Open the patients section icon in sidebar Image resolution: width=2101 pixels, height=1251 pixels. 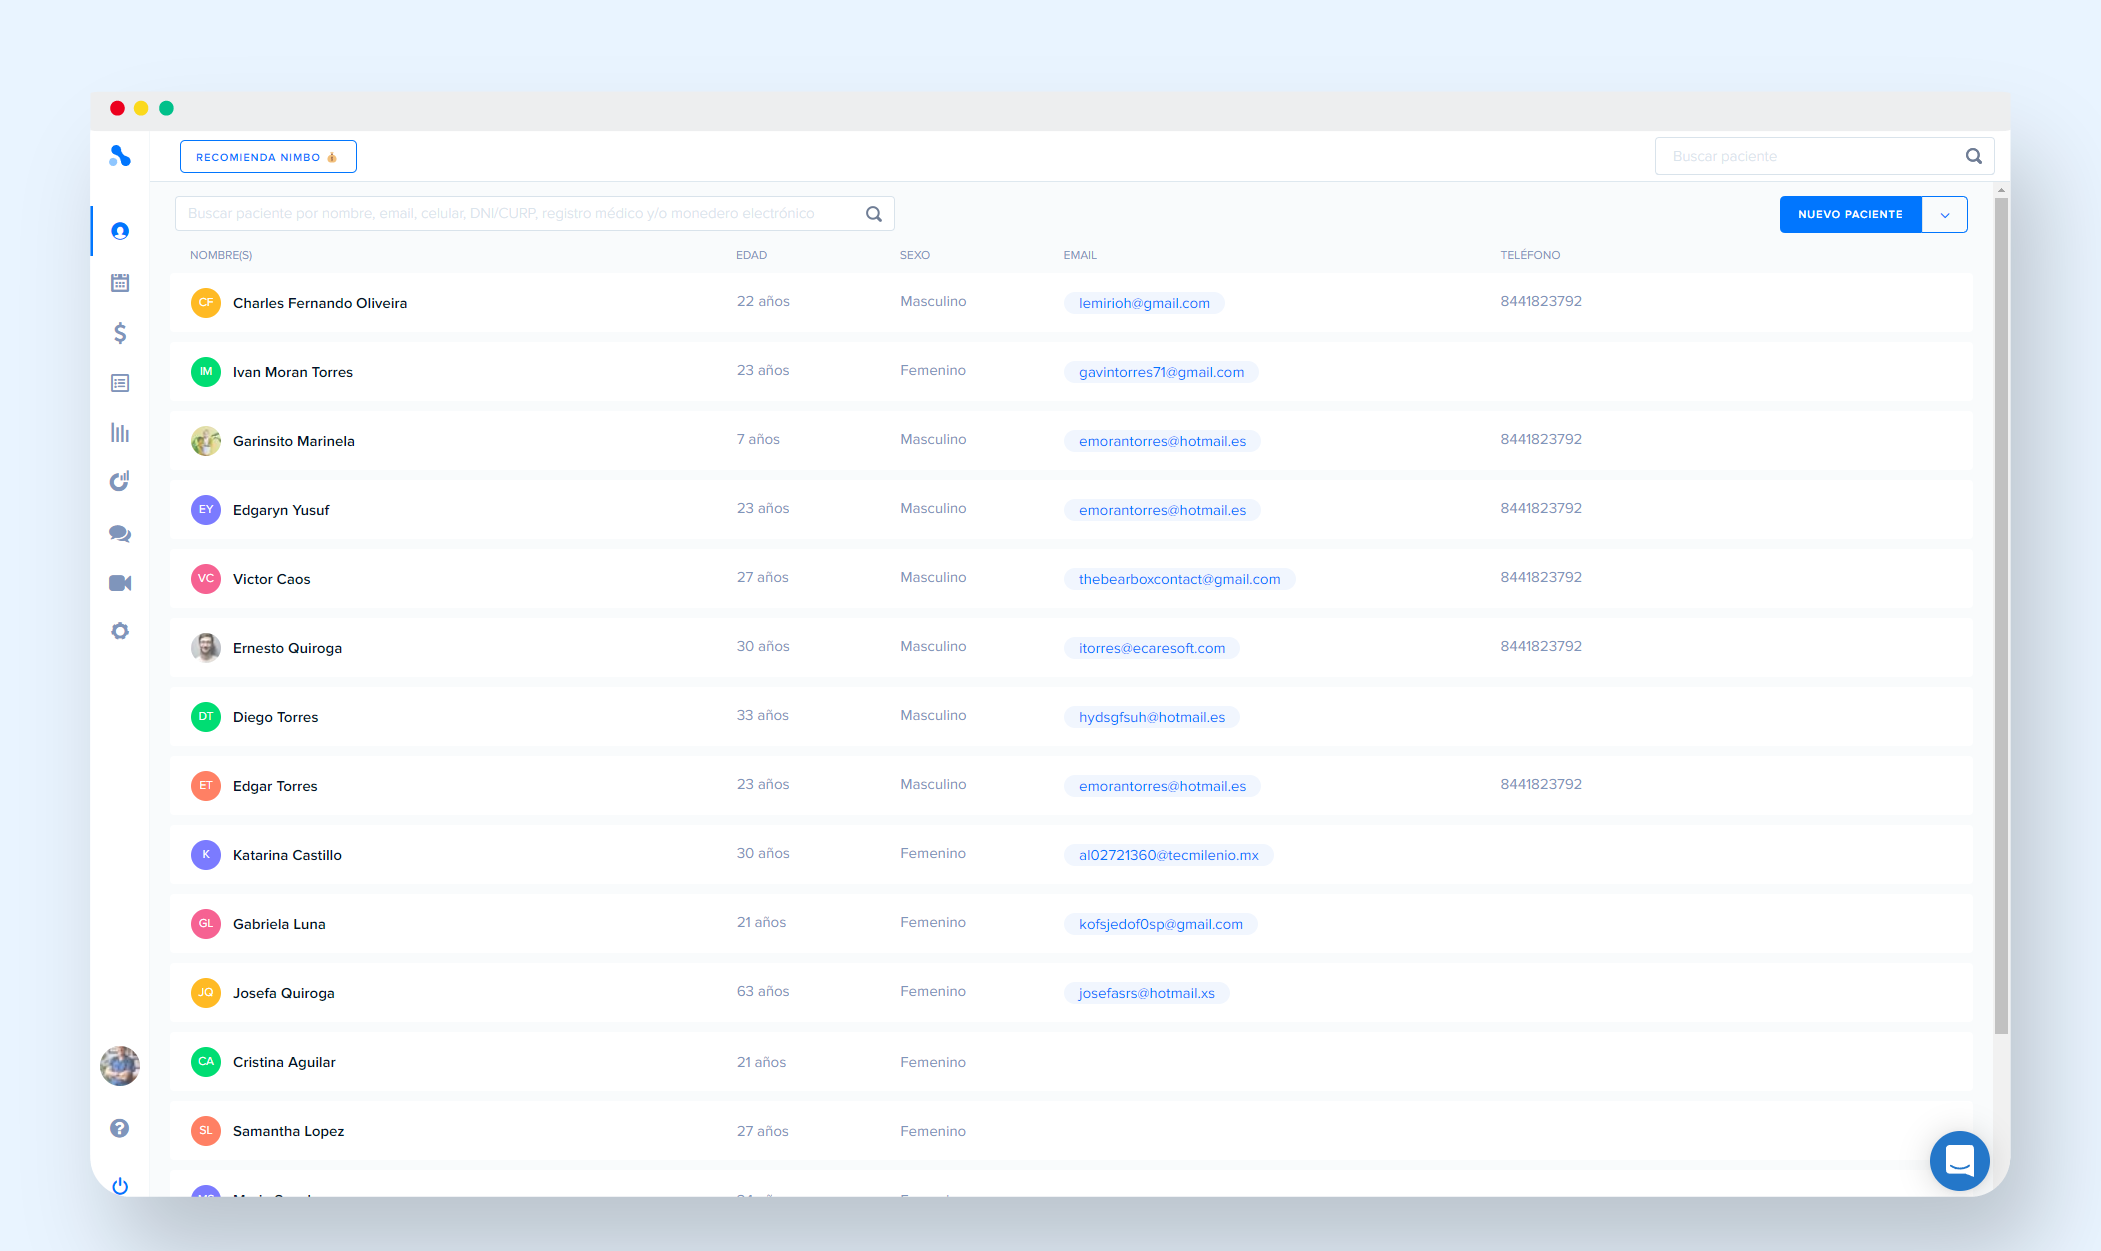coord(120,231)
